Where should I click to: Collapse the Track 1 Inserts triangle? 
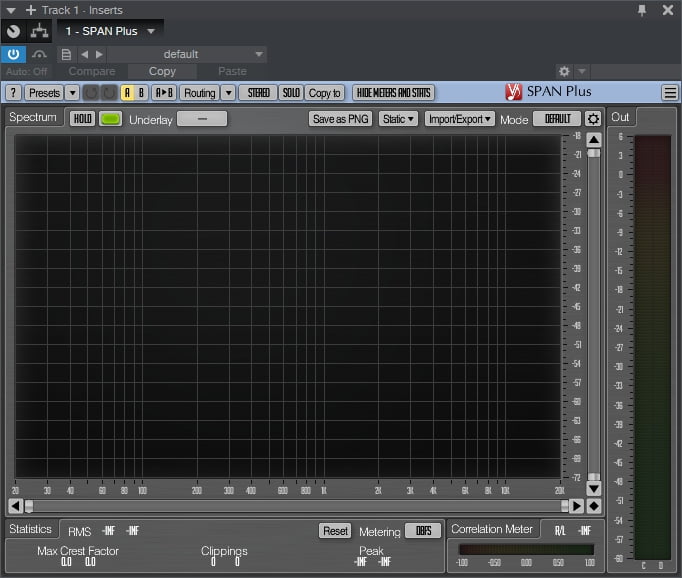point(11,10)
